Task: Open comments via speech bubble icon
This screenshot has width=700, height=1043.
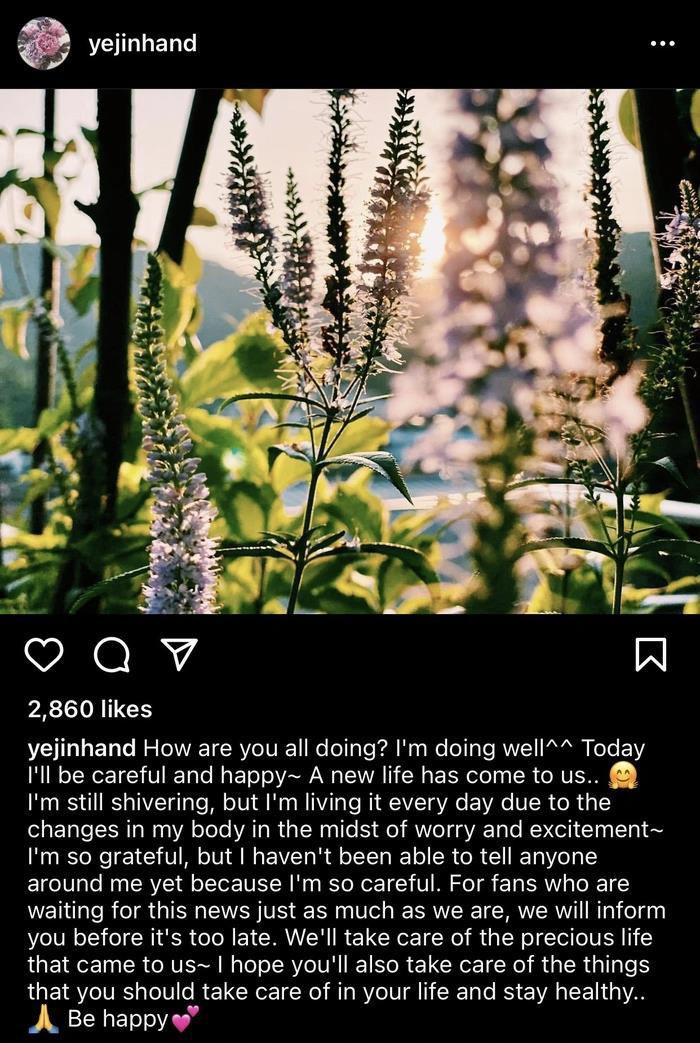Action: [x=111, y=654]
